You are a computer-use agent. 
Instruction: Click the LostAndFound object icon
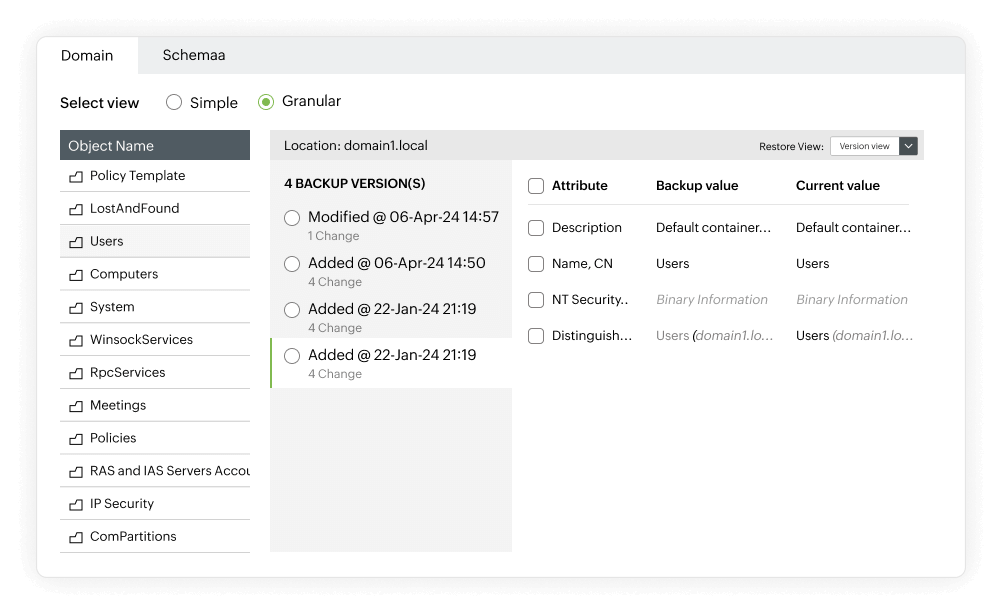click(x=75, y=208)
